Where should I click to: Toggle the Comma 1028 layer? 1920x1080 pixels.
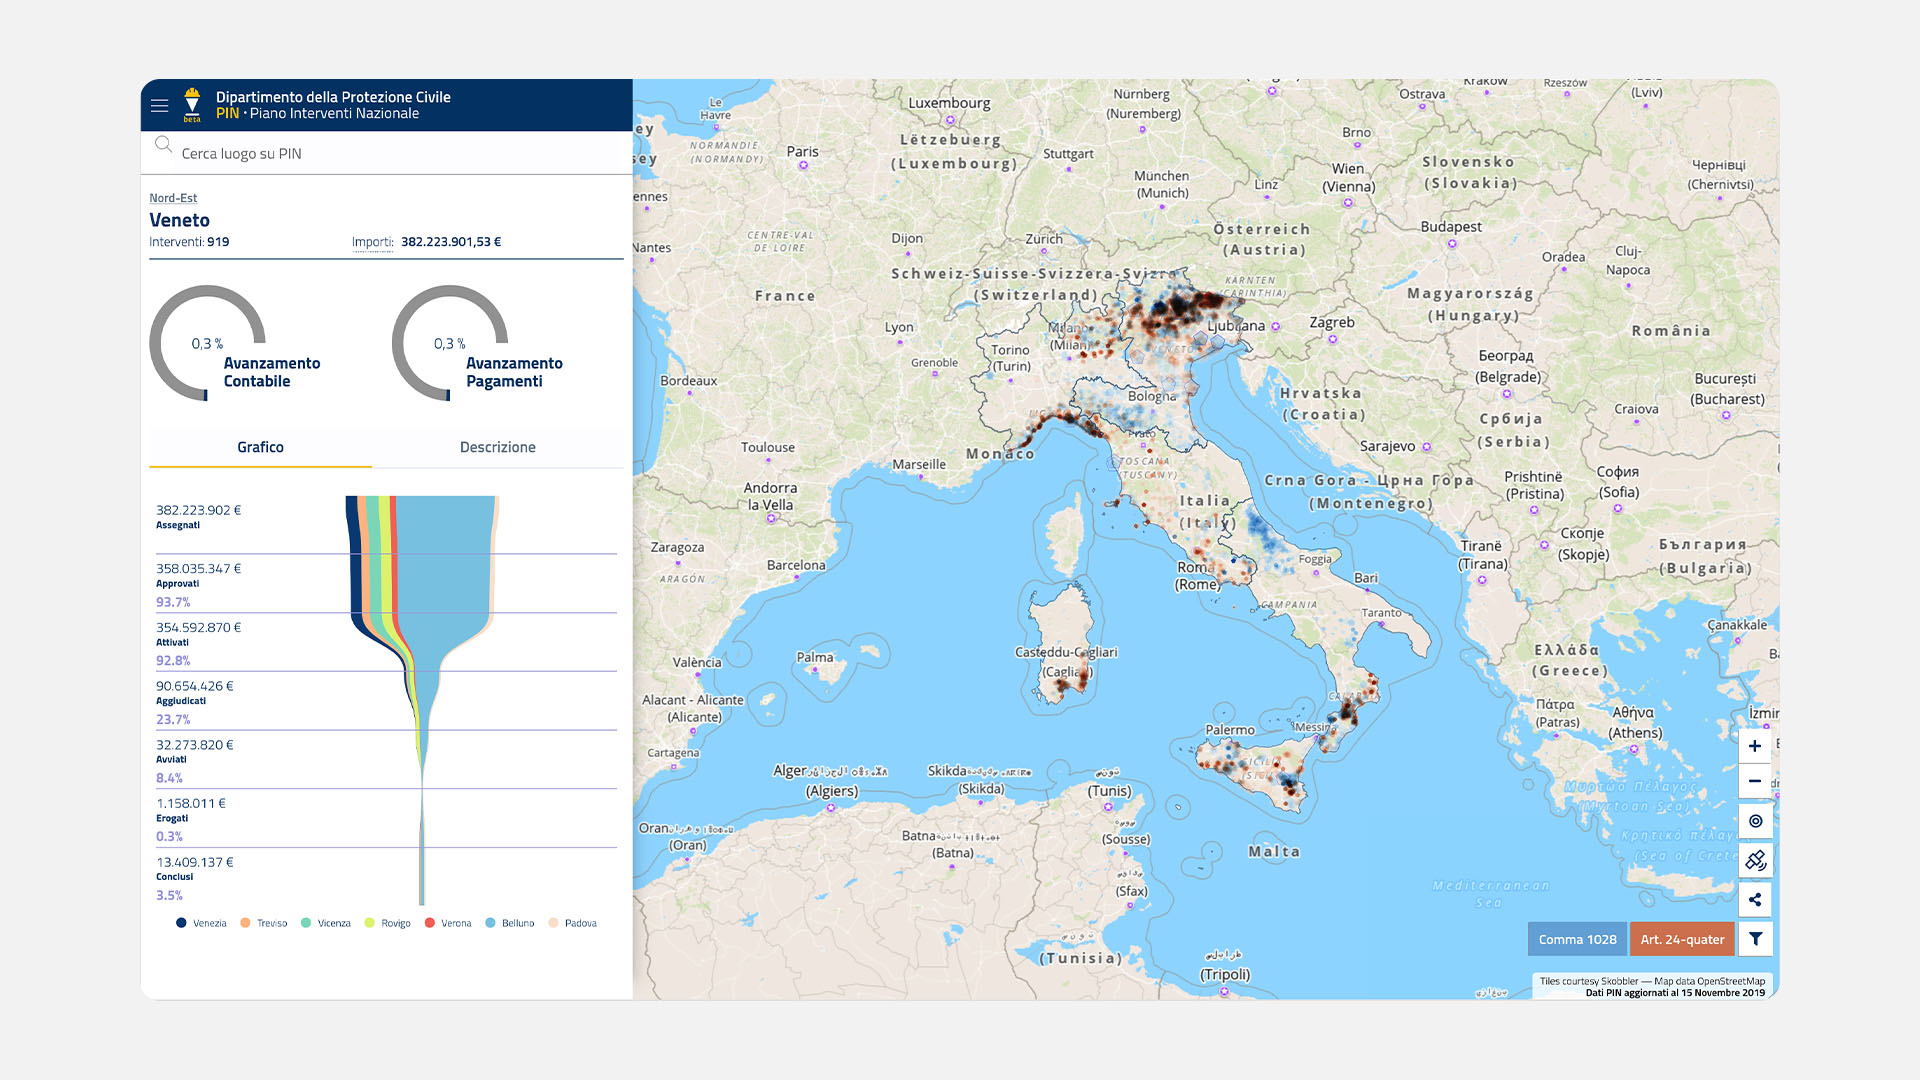click(x=1577, y=939)
